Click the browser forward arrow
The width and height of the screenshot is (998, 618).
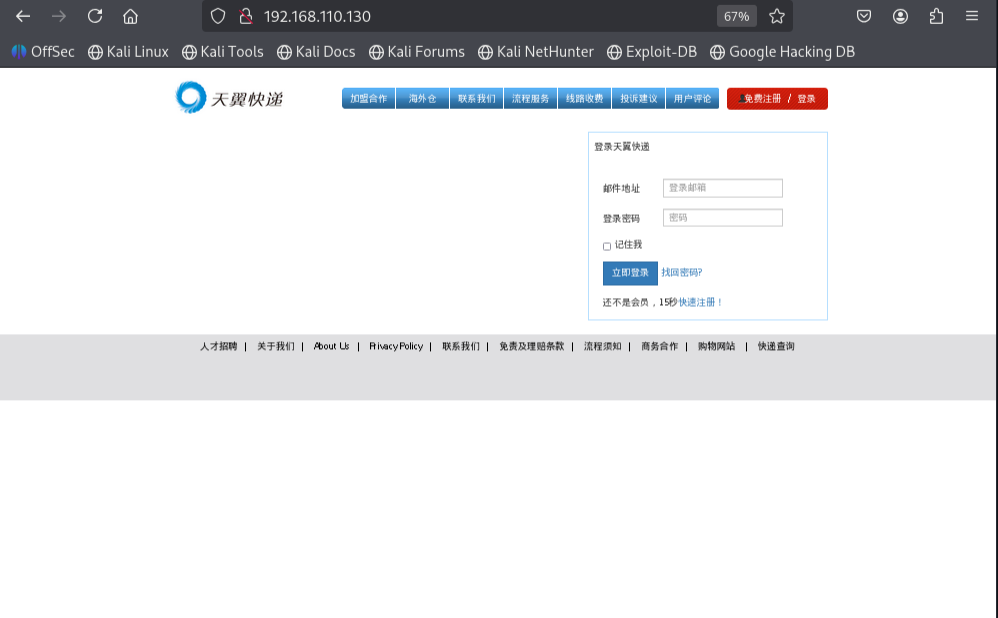(59, 17)
